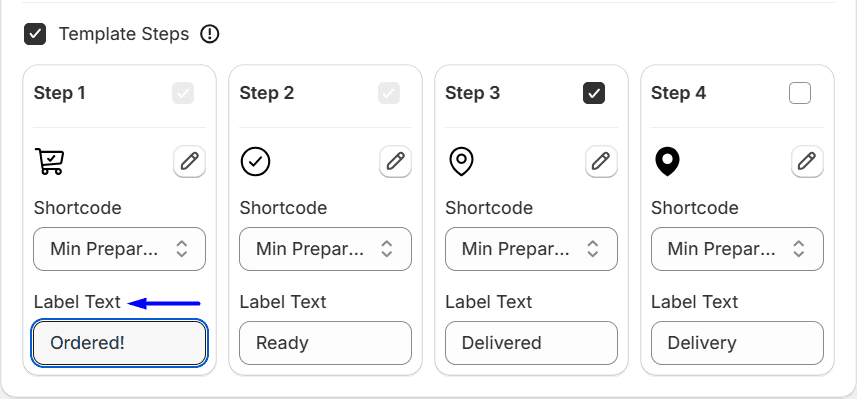Edit the Step 3 location pin icon
This screenshot has width=857, height=399.
point(601,162)
